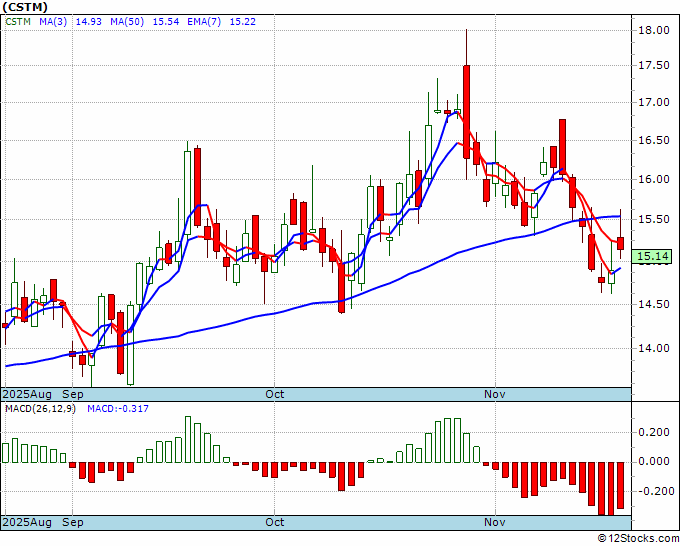The image size is (680, 546).
Task: Click Oct on the price chart date axis
Action: 275,394
